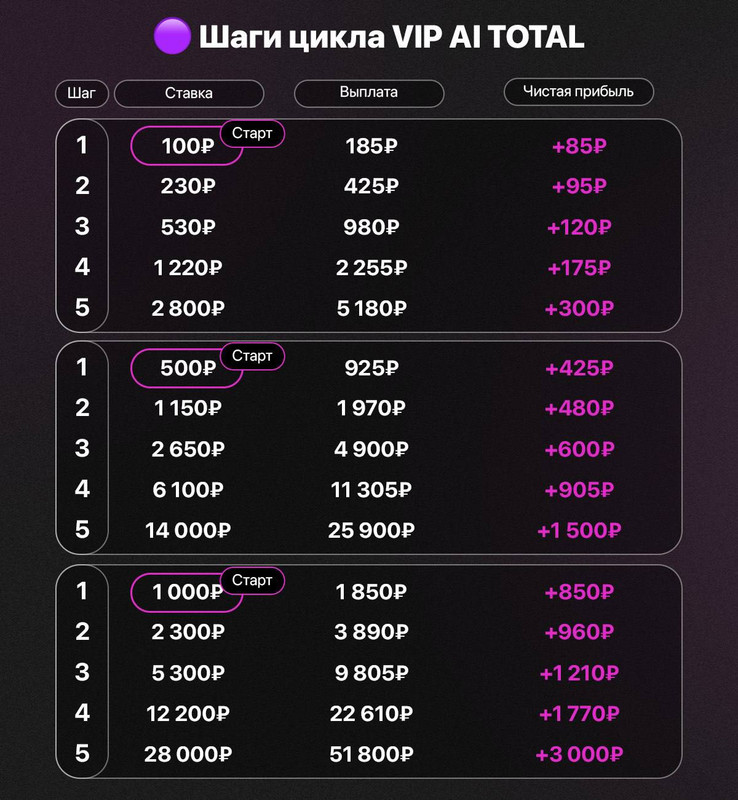Click the purple circle icon in title
The height and width of the screenshot is (800, 738).
(172, 36)
